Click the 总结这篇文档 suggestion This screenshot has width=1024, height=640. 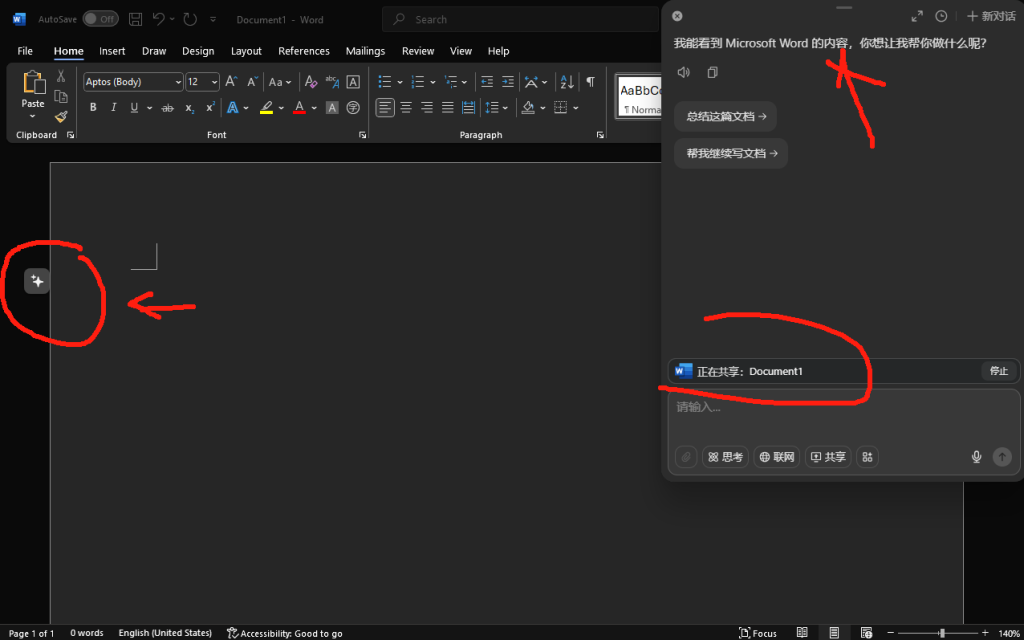click(726, 117)
